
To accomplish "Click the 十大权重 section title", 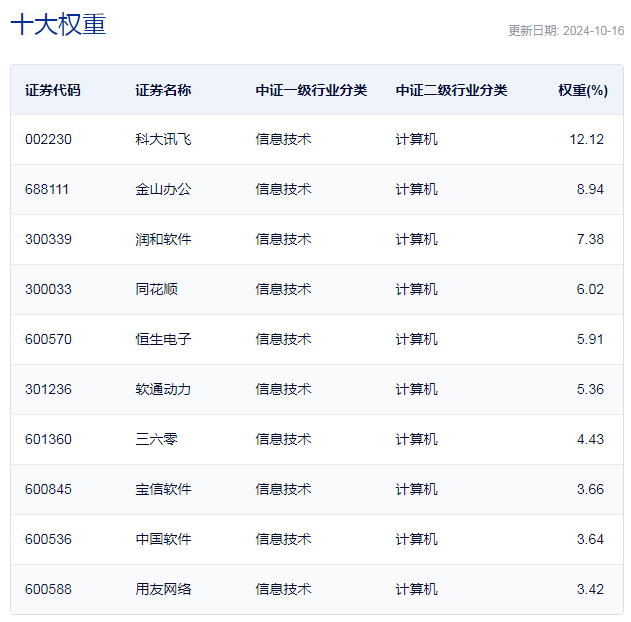I will click(x=58, y=25).
